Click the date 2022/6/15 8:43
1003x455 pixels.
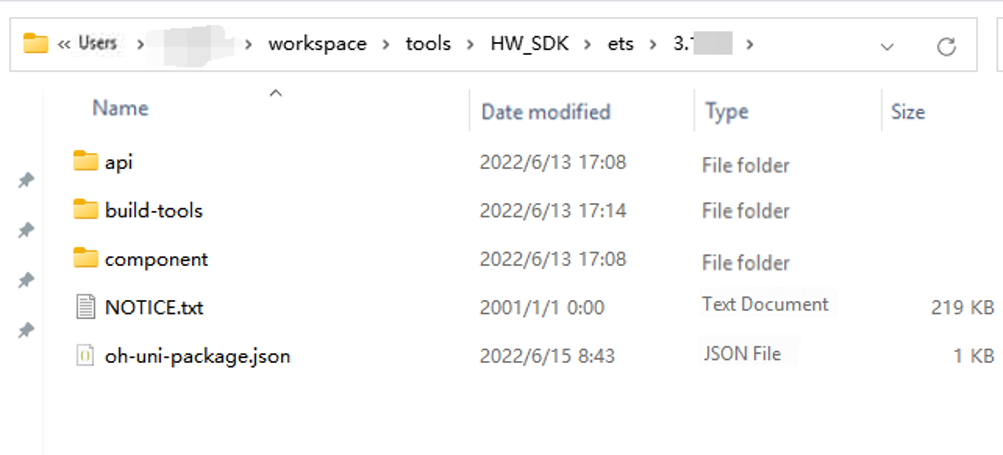point(547,356)
